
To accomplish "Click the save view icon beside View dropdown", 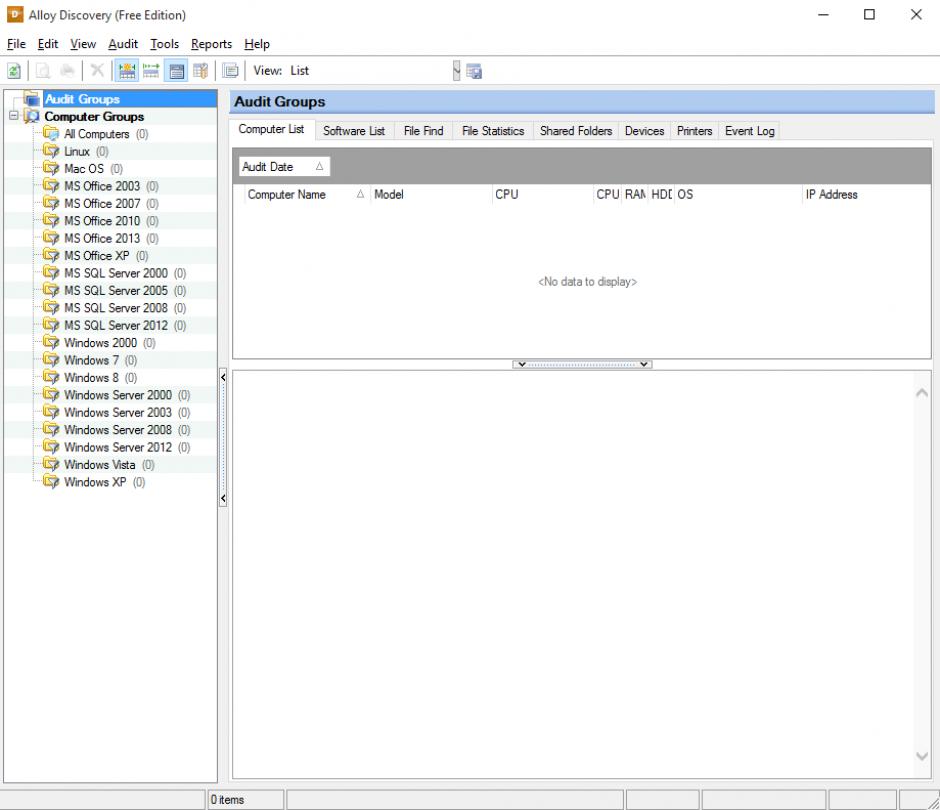I will coord(474,71).
